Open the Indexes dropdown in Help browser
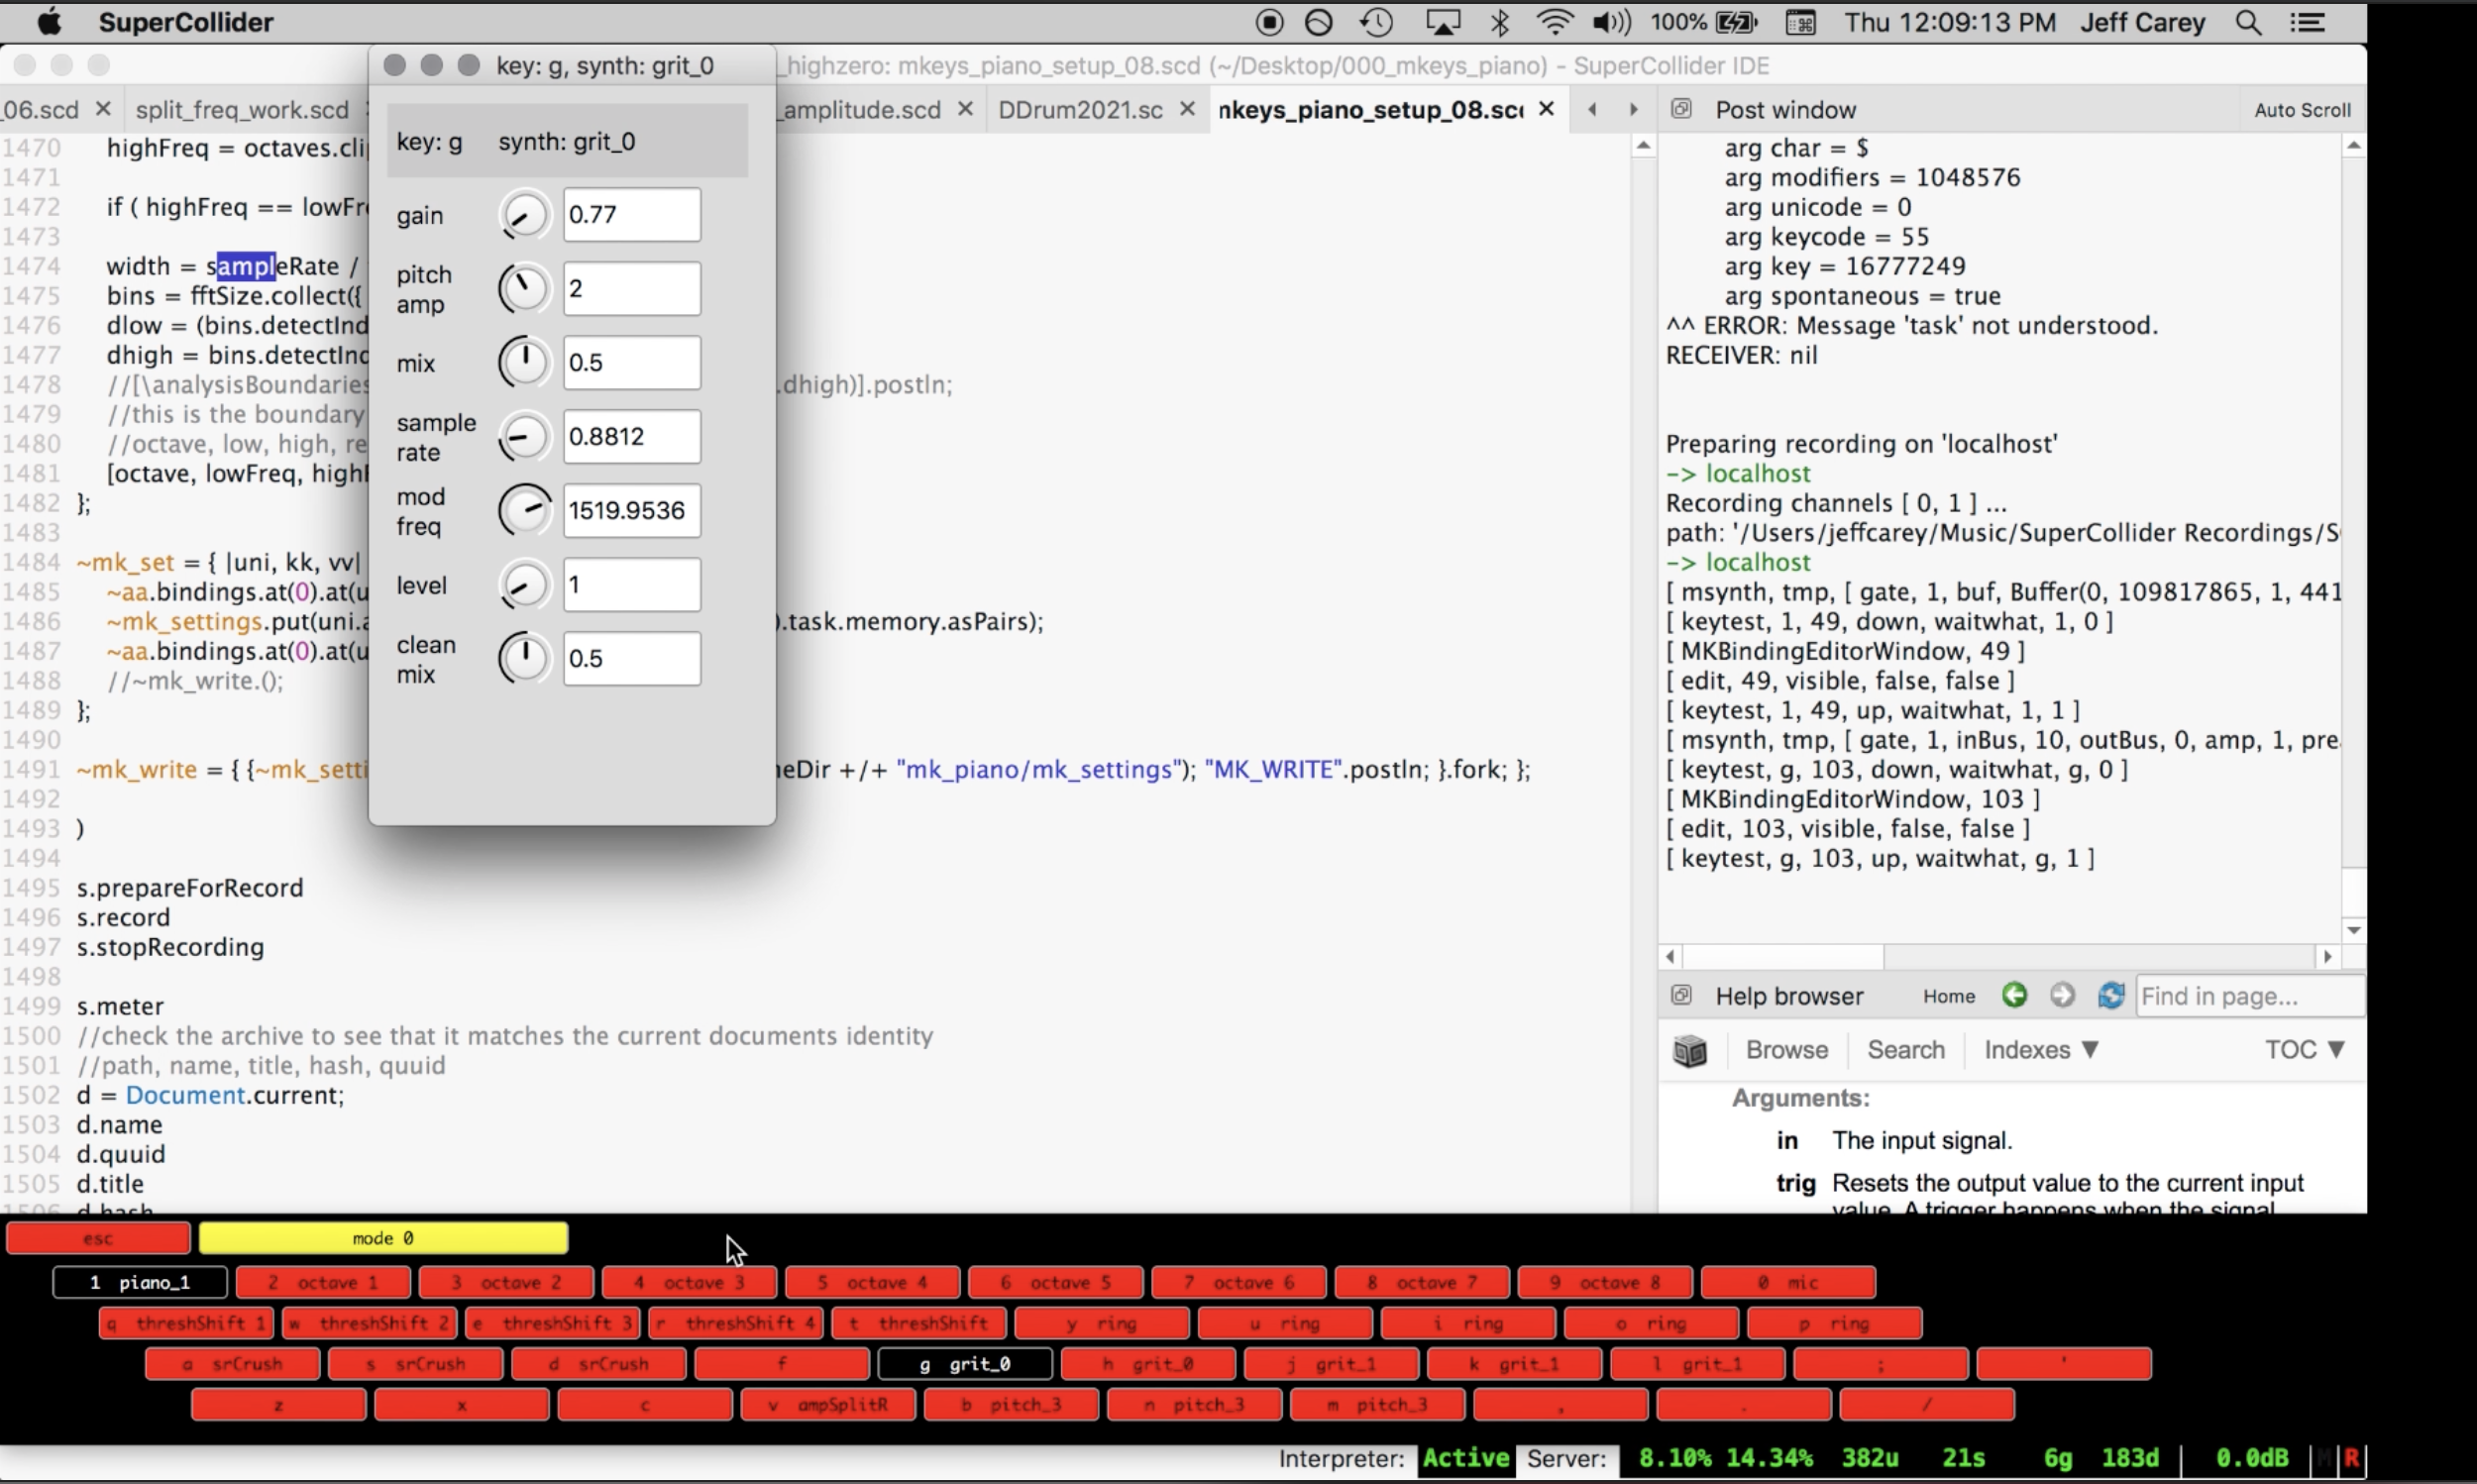The width and height of the screenshot is (2477, 1484). pos(2041,1050)
